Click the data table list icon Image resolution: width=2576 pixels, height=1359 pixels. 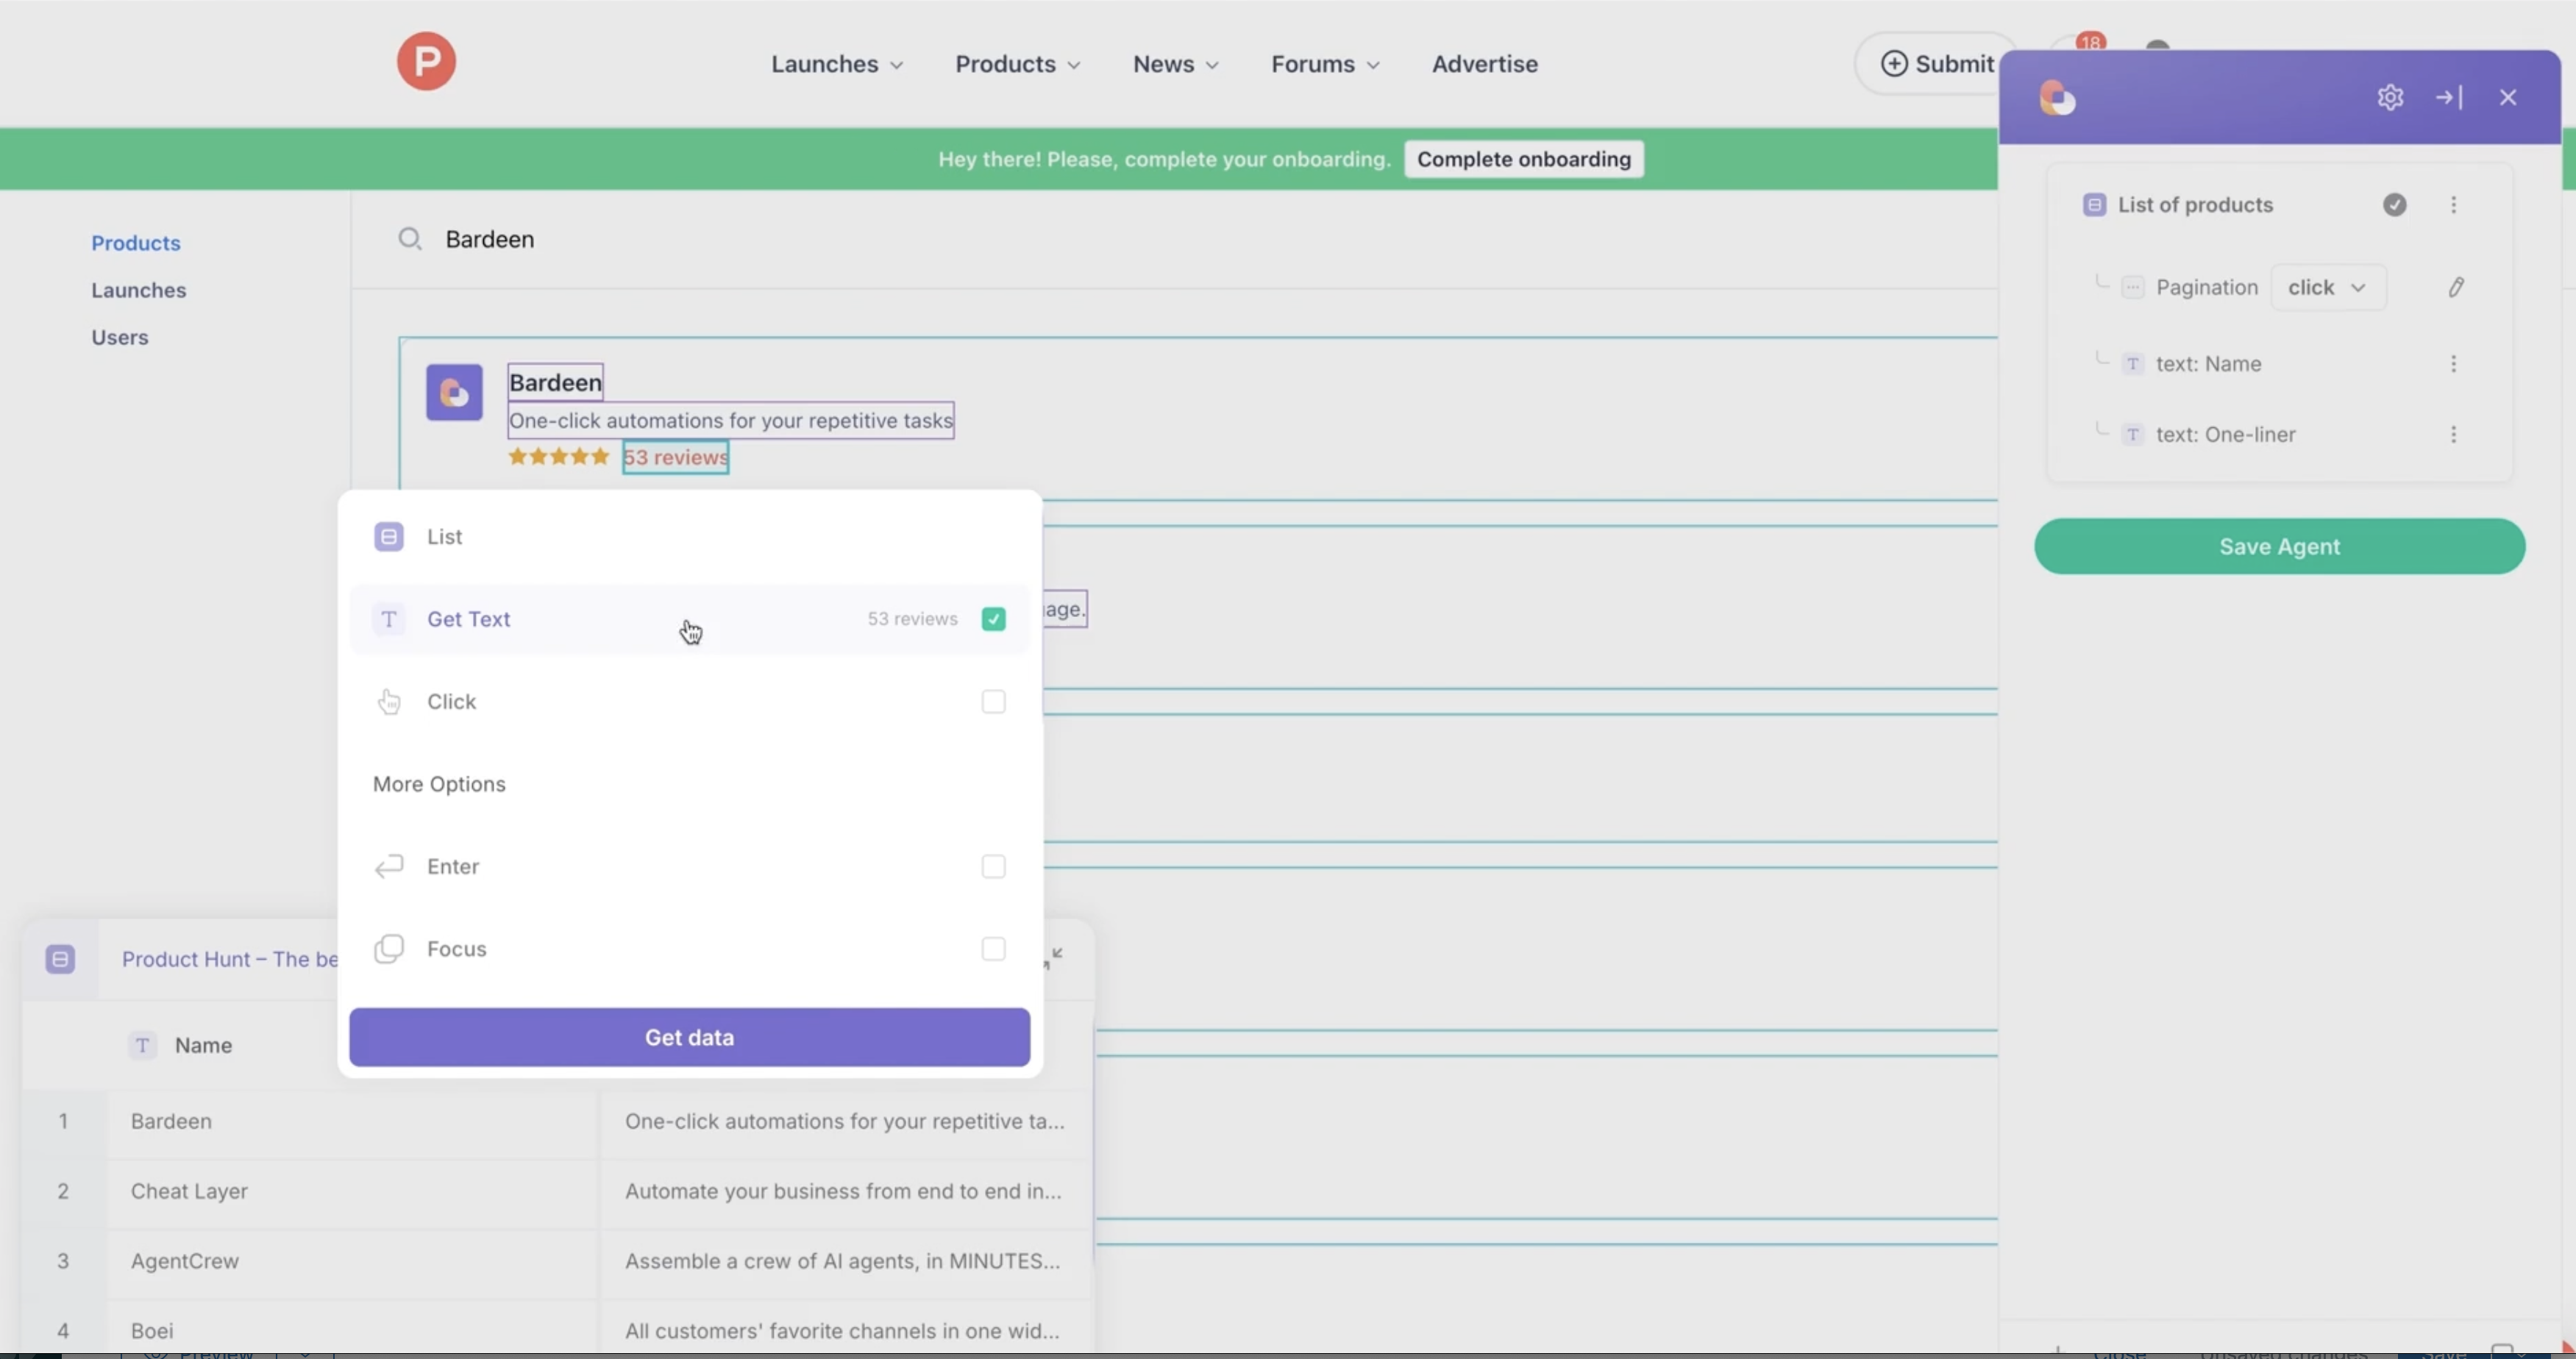pyautogui.click(x=60, y=960)
